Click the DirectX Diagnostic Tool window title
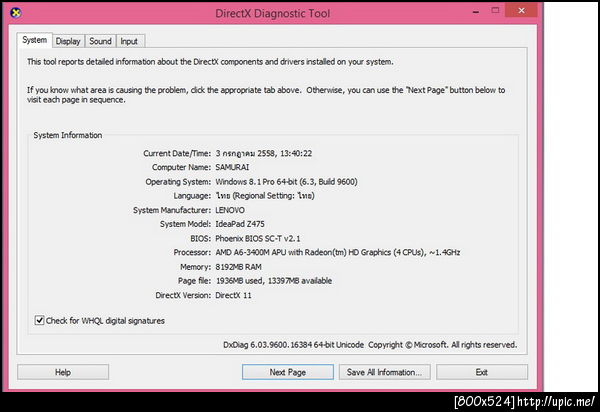The height and width of the screenshot is (412, 600). [272, 13]
